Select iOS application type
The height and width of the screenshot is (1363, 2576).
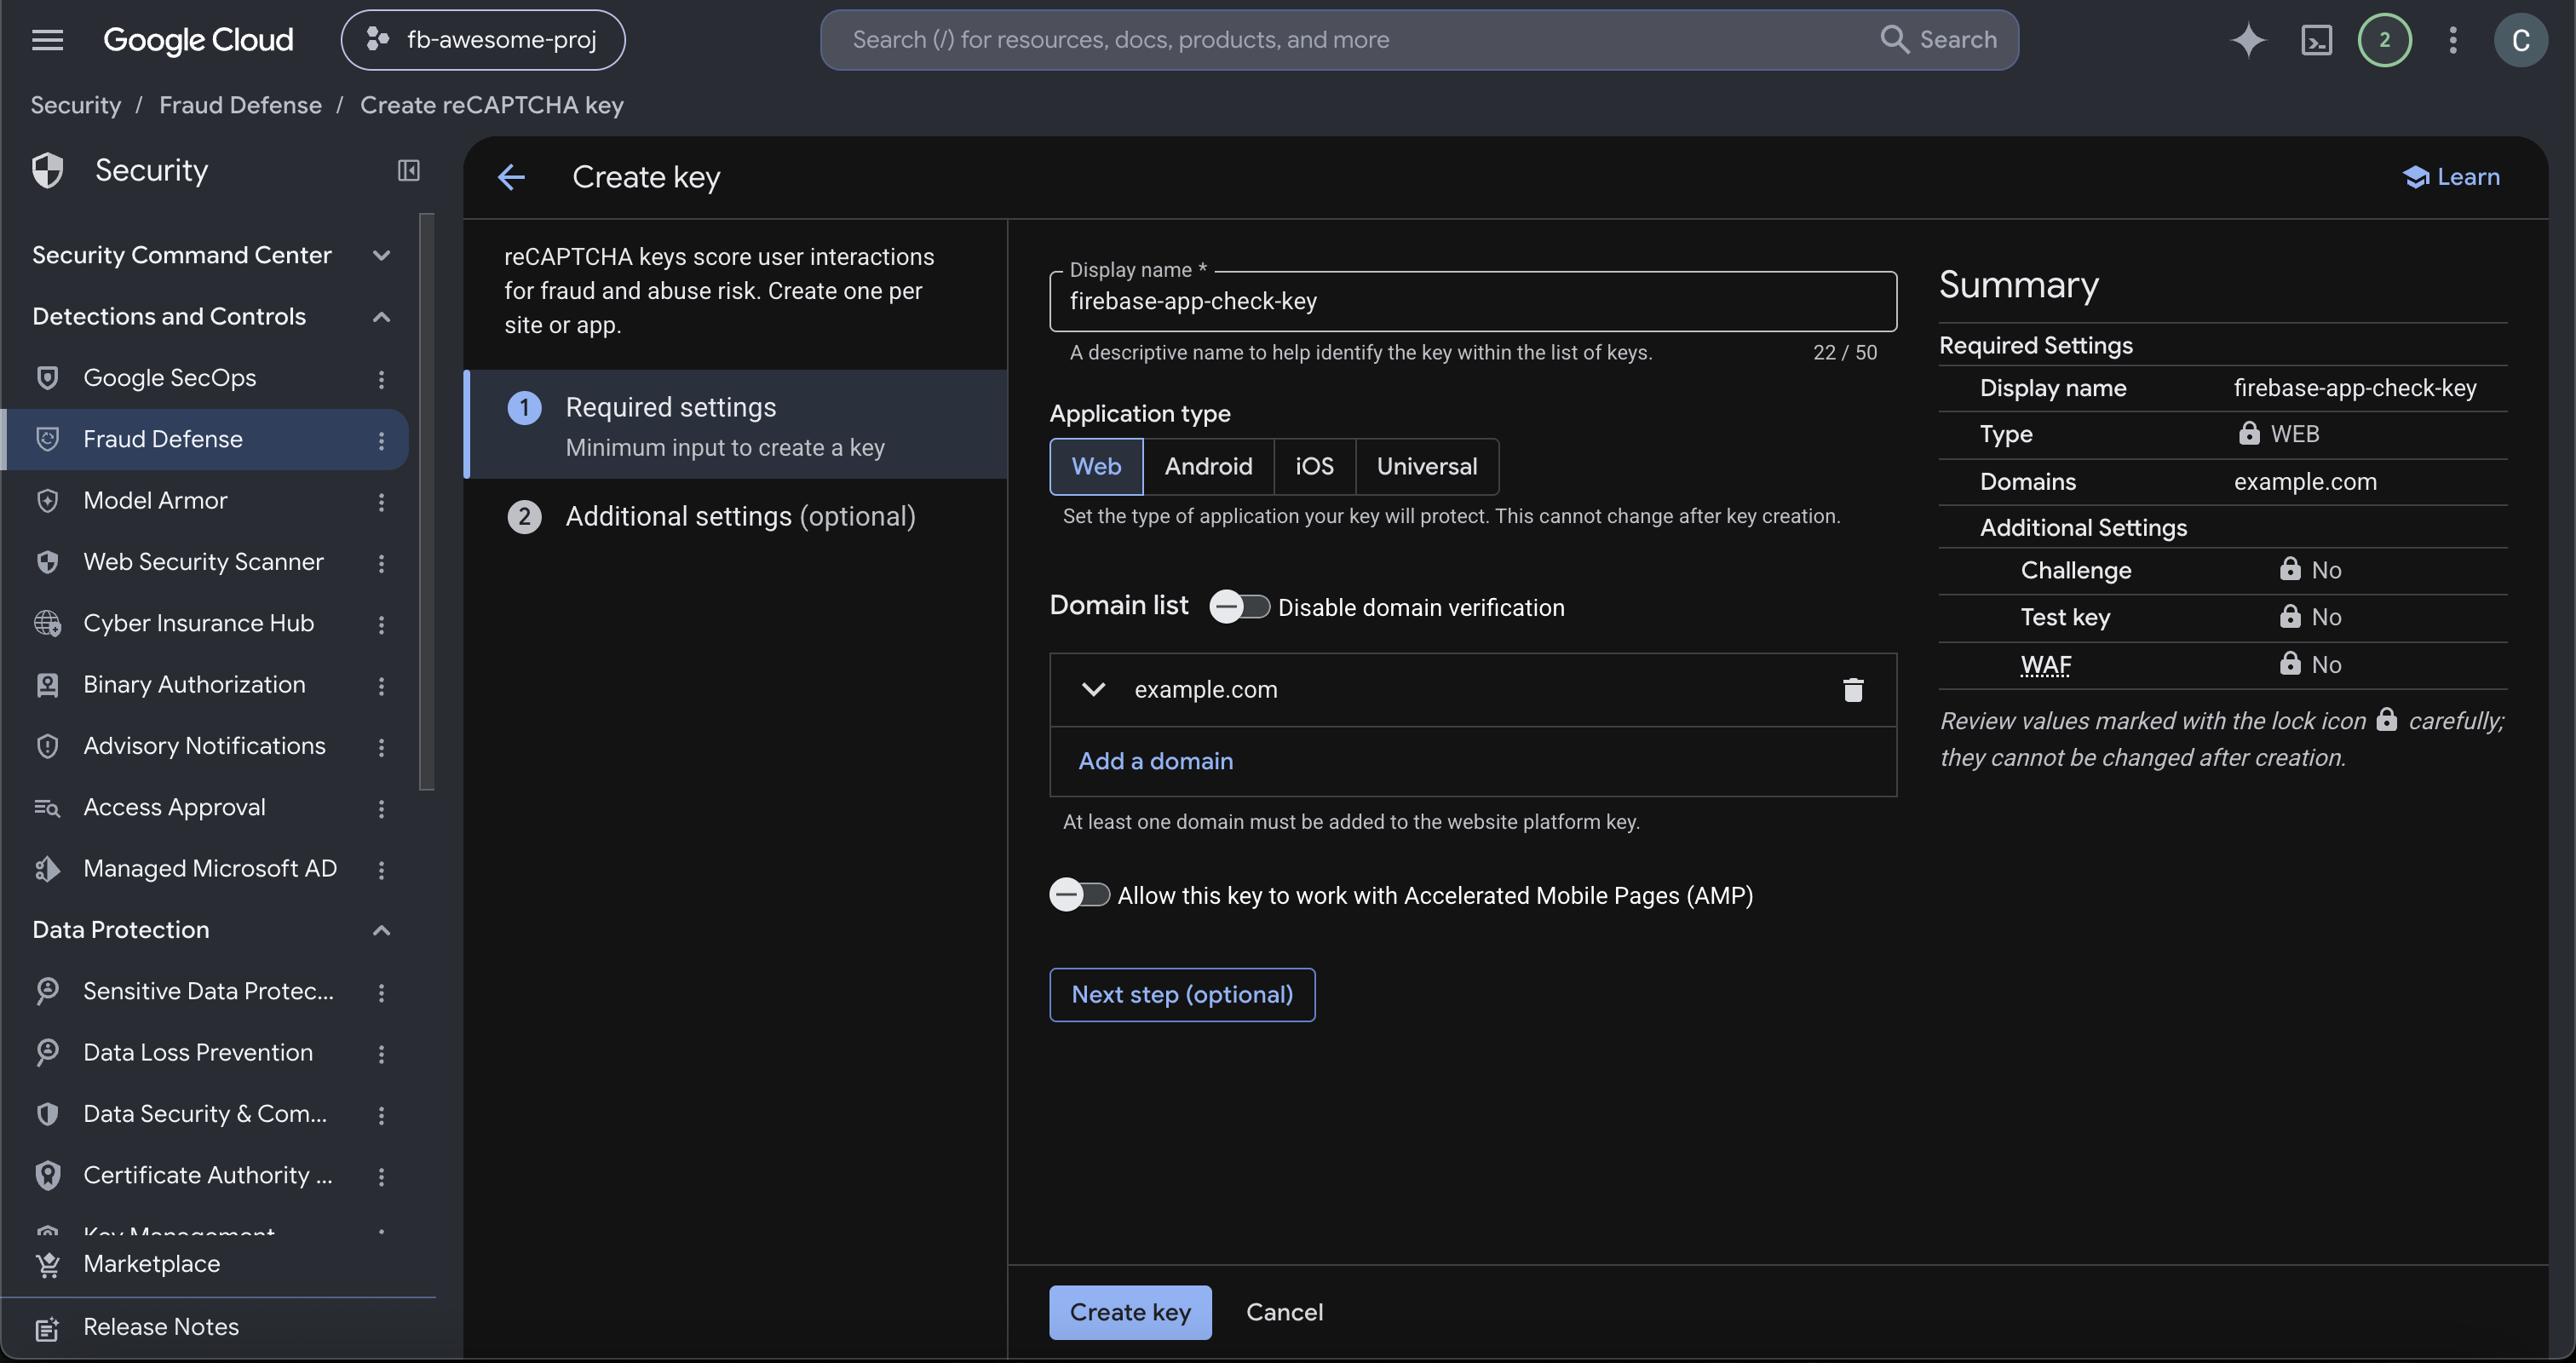[x=1314, y=466]
